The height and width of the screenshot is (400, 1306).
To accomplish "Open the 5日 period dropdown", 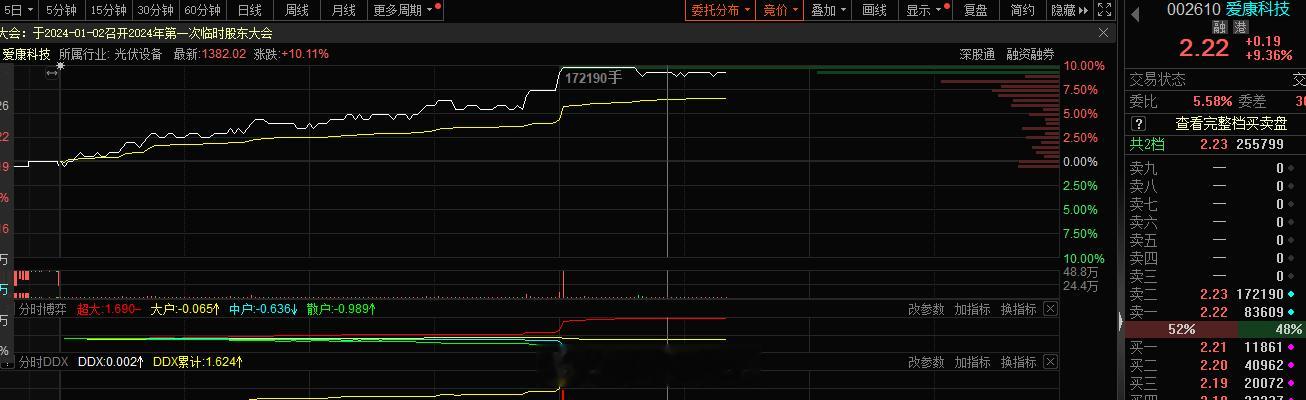I will (19, 10).
